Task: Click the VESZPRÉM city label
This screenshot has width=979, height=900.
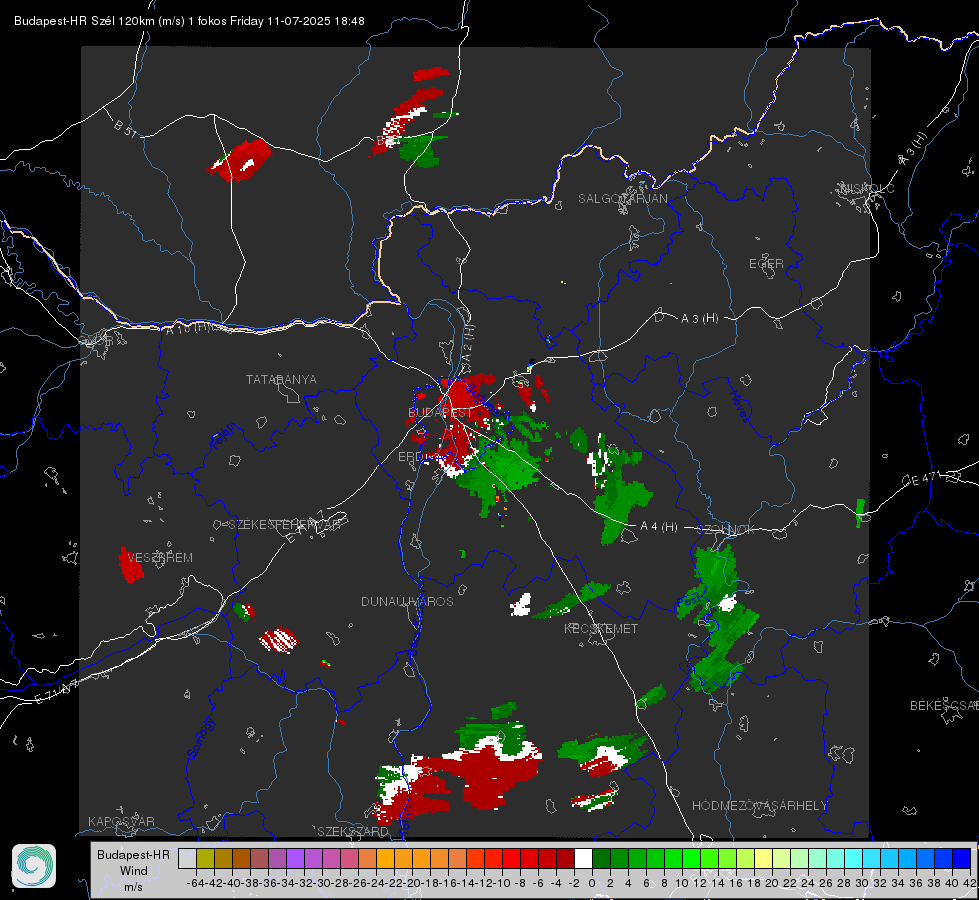Action: click(160, 558)
